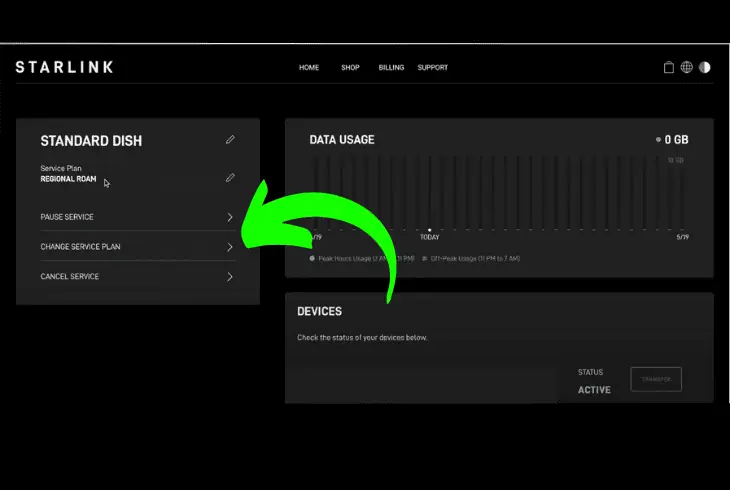
Task: Open the Cancel Service chevron
Action: (230, 277)
